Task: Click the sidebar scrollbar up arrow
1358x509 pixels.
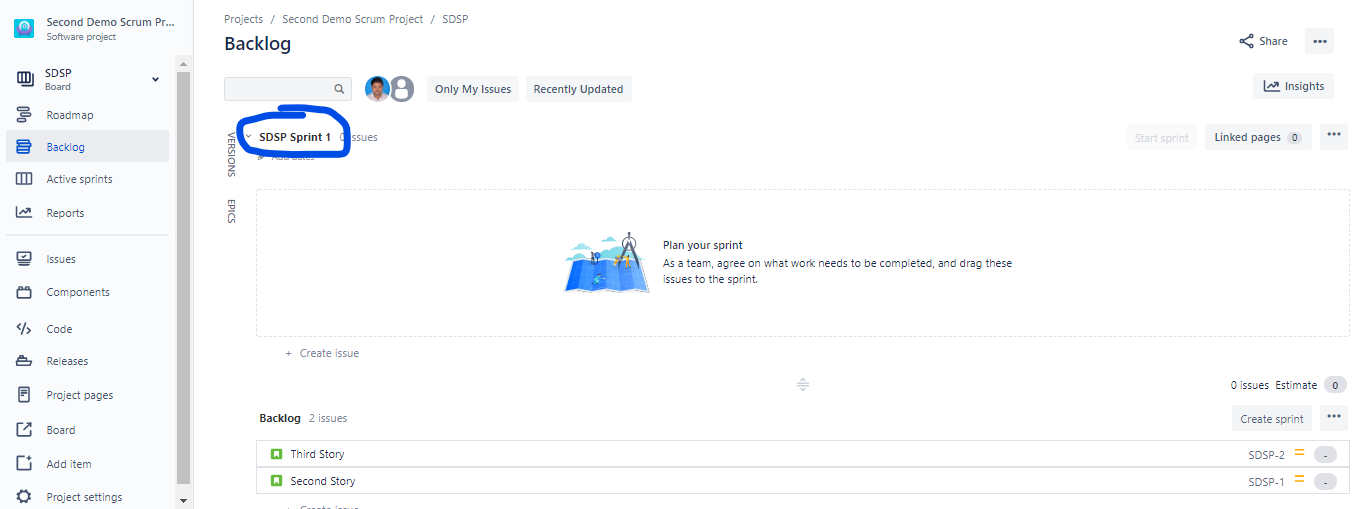Action: (182, 64)
